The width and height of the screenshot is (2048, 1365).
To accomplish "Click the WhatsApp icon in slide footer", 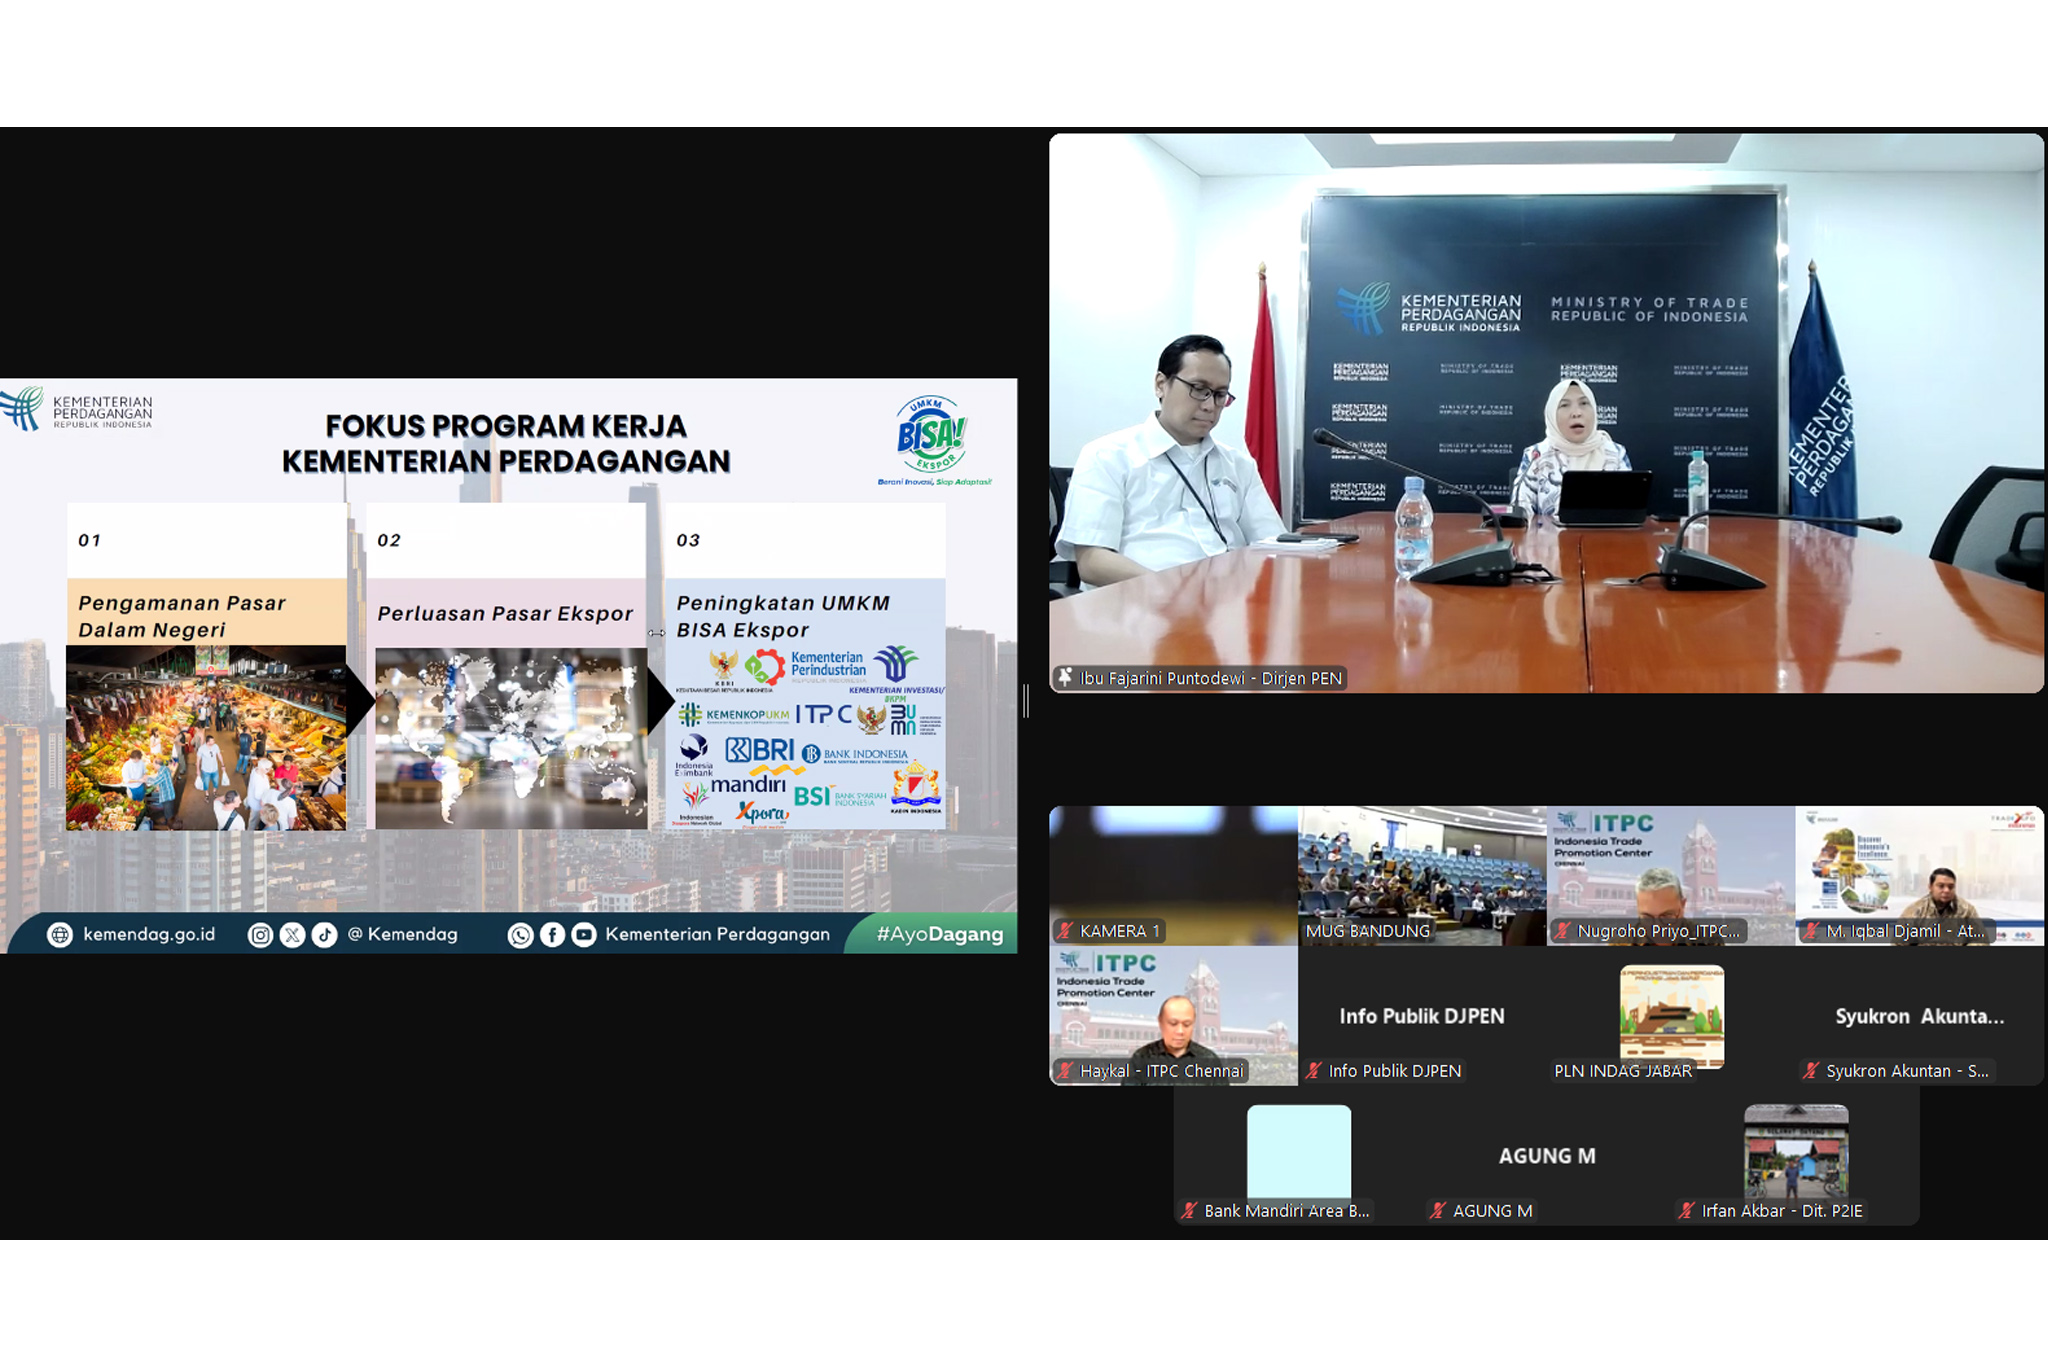I will pyautogui.click(x=520, y=935).
